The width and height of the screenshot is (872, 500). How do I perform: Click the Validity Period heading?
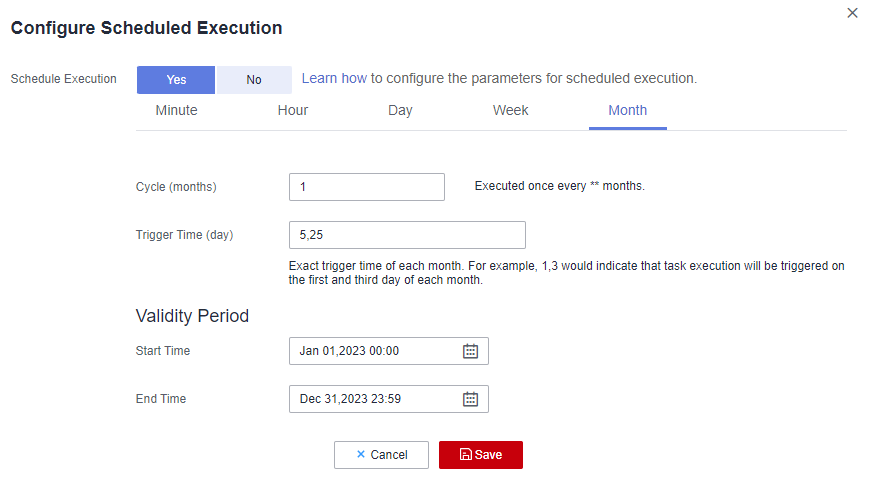click(x=192, y=316)
